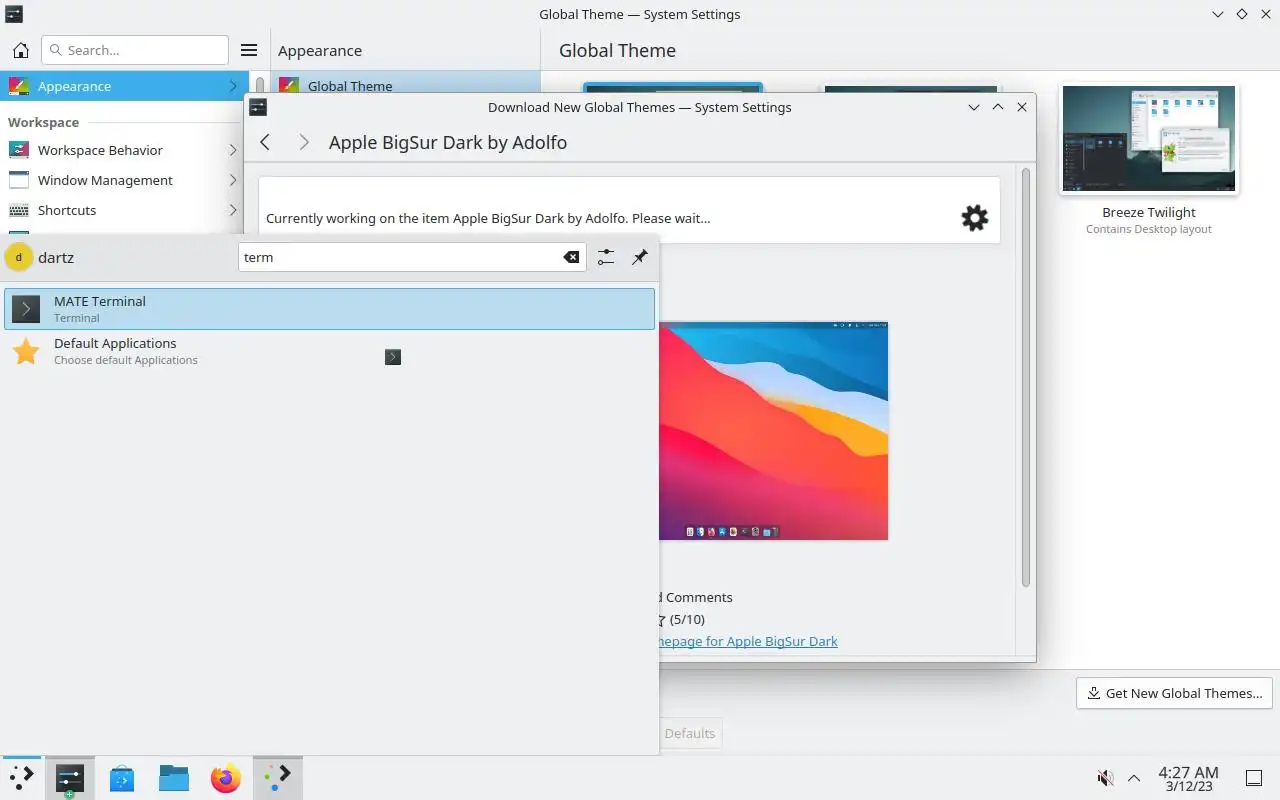Expand the Appearance category arrow
This screenshot has height=800, width=1280.
[x=233, y=86]
